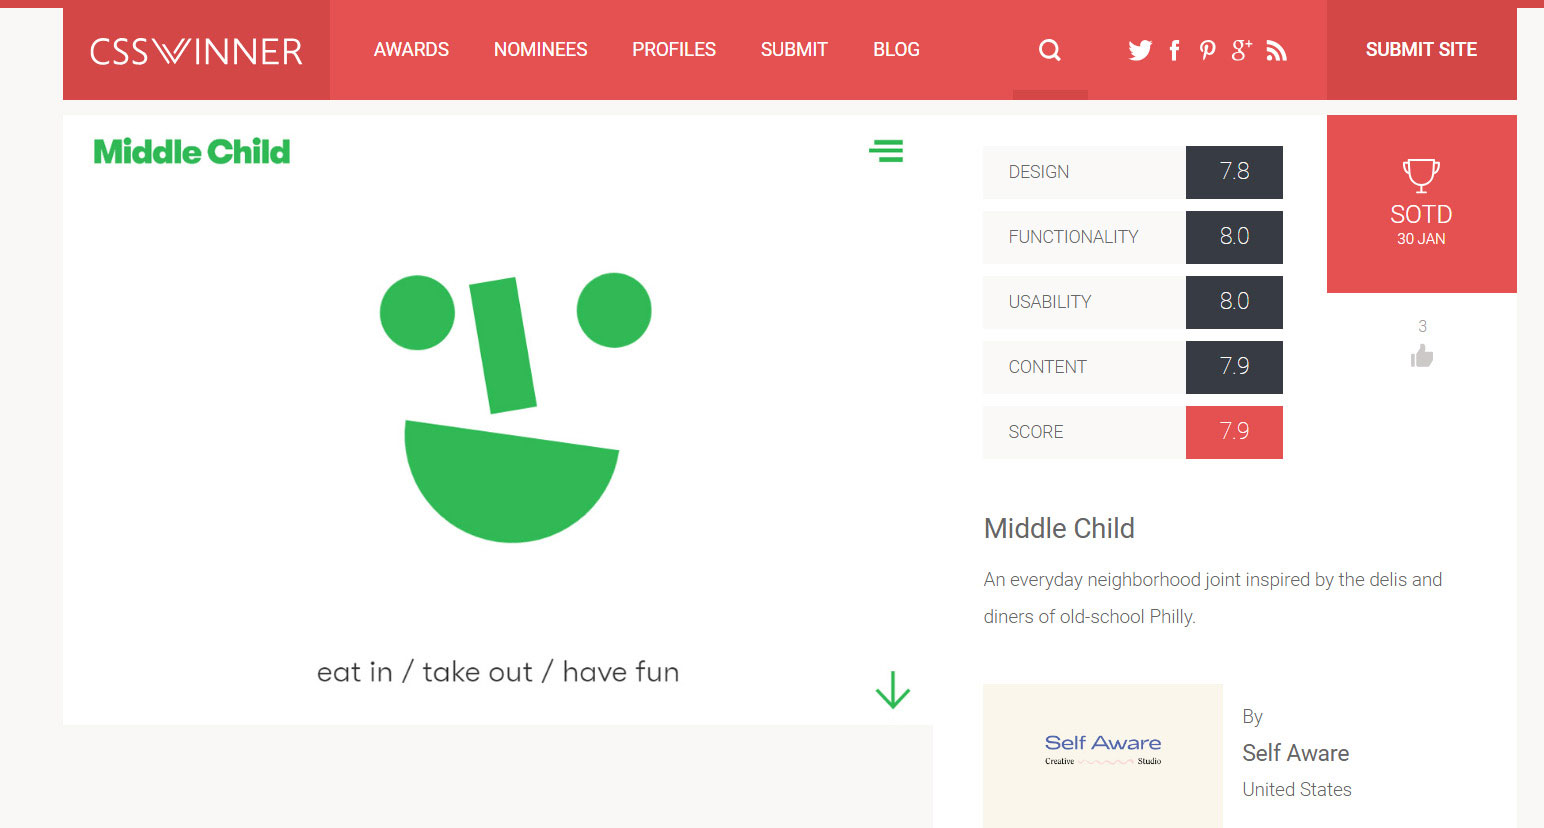Subscribe via the RSS feed icon
The image size is (1544, 828).
1276,51
